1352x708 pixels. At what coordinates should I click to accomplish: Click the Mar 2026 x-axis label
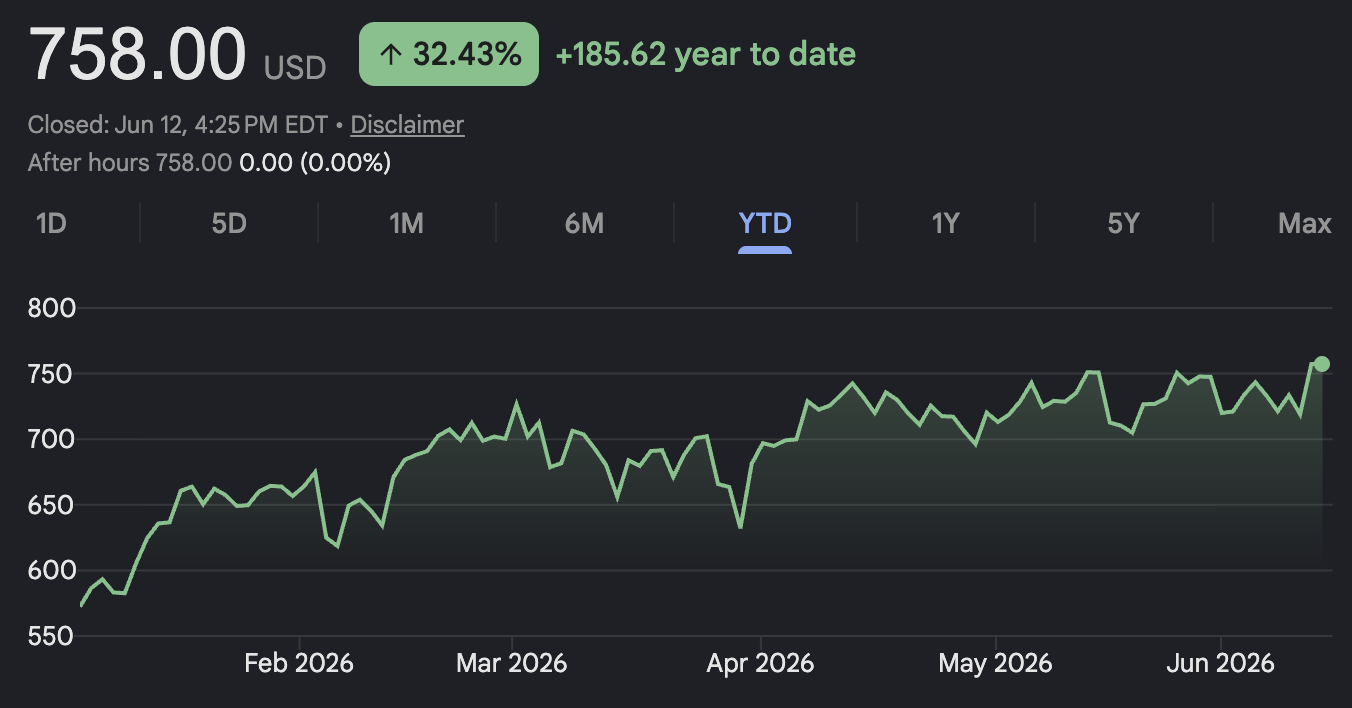pyautogui.click(x=512, y=663)
